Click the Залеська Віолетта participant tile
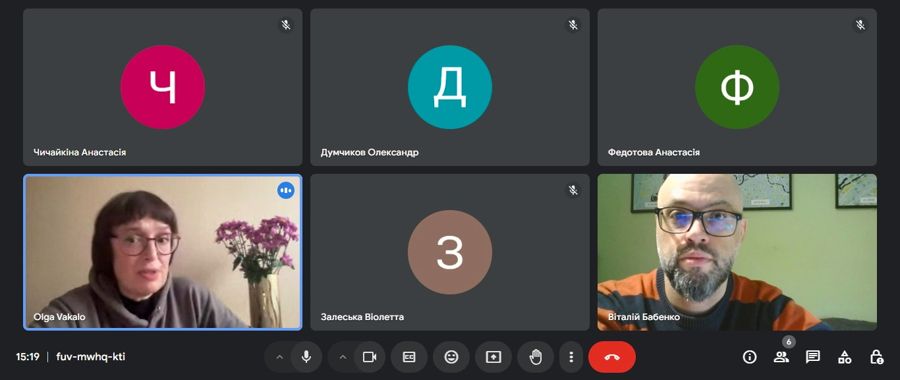The image size is (900, 380). click(x=449, y=252)
